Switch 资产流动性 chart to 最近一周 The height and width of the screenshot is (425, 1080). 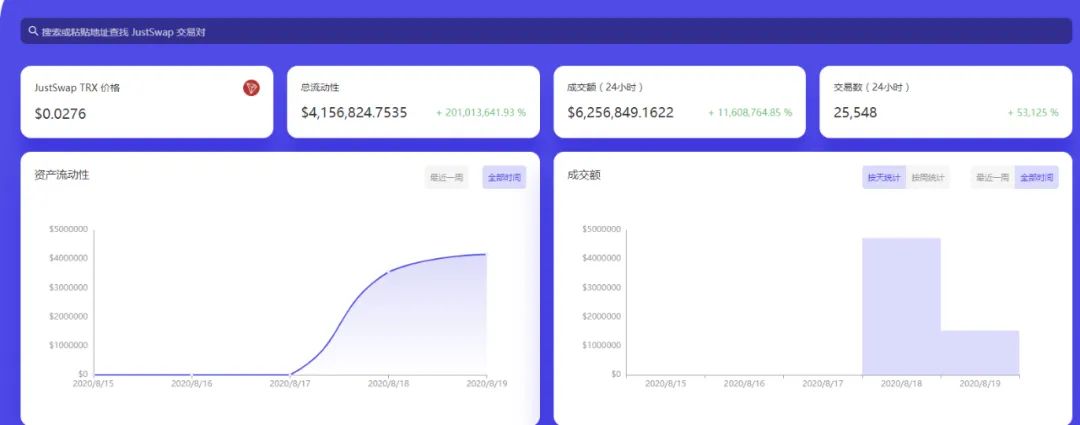(x=447, y=178)
